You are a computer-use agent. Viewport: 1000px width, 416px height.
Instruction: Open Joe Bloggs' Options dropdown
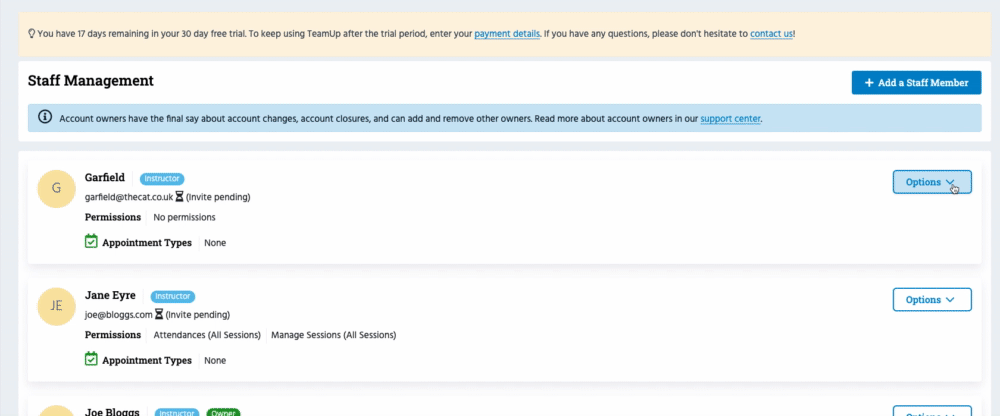(x=931, y=412)
